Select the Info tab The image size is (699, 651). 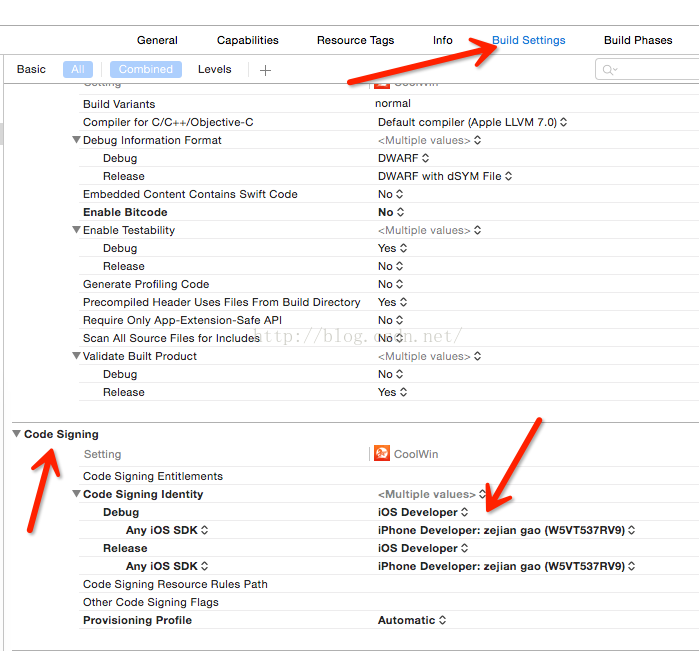[442, 40]
